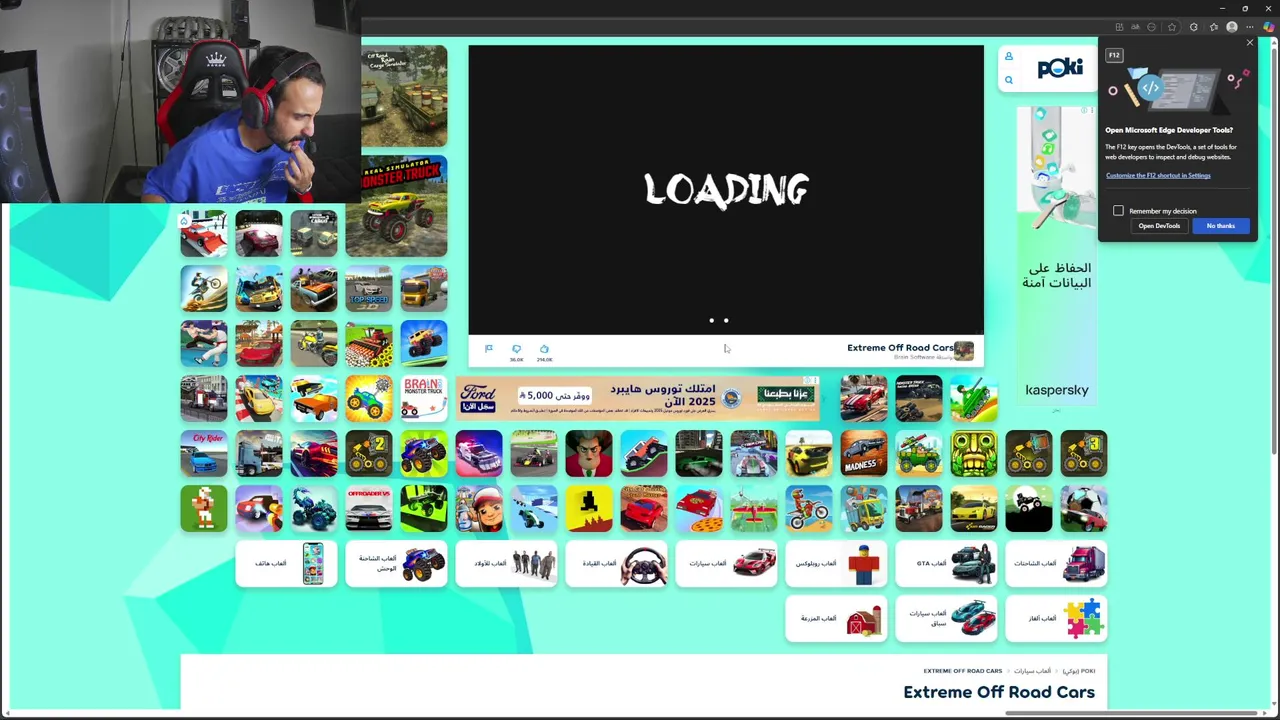The image size is (1280, 720).
Task: Click the LOADING game canvas
Action: (726, 190)
